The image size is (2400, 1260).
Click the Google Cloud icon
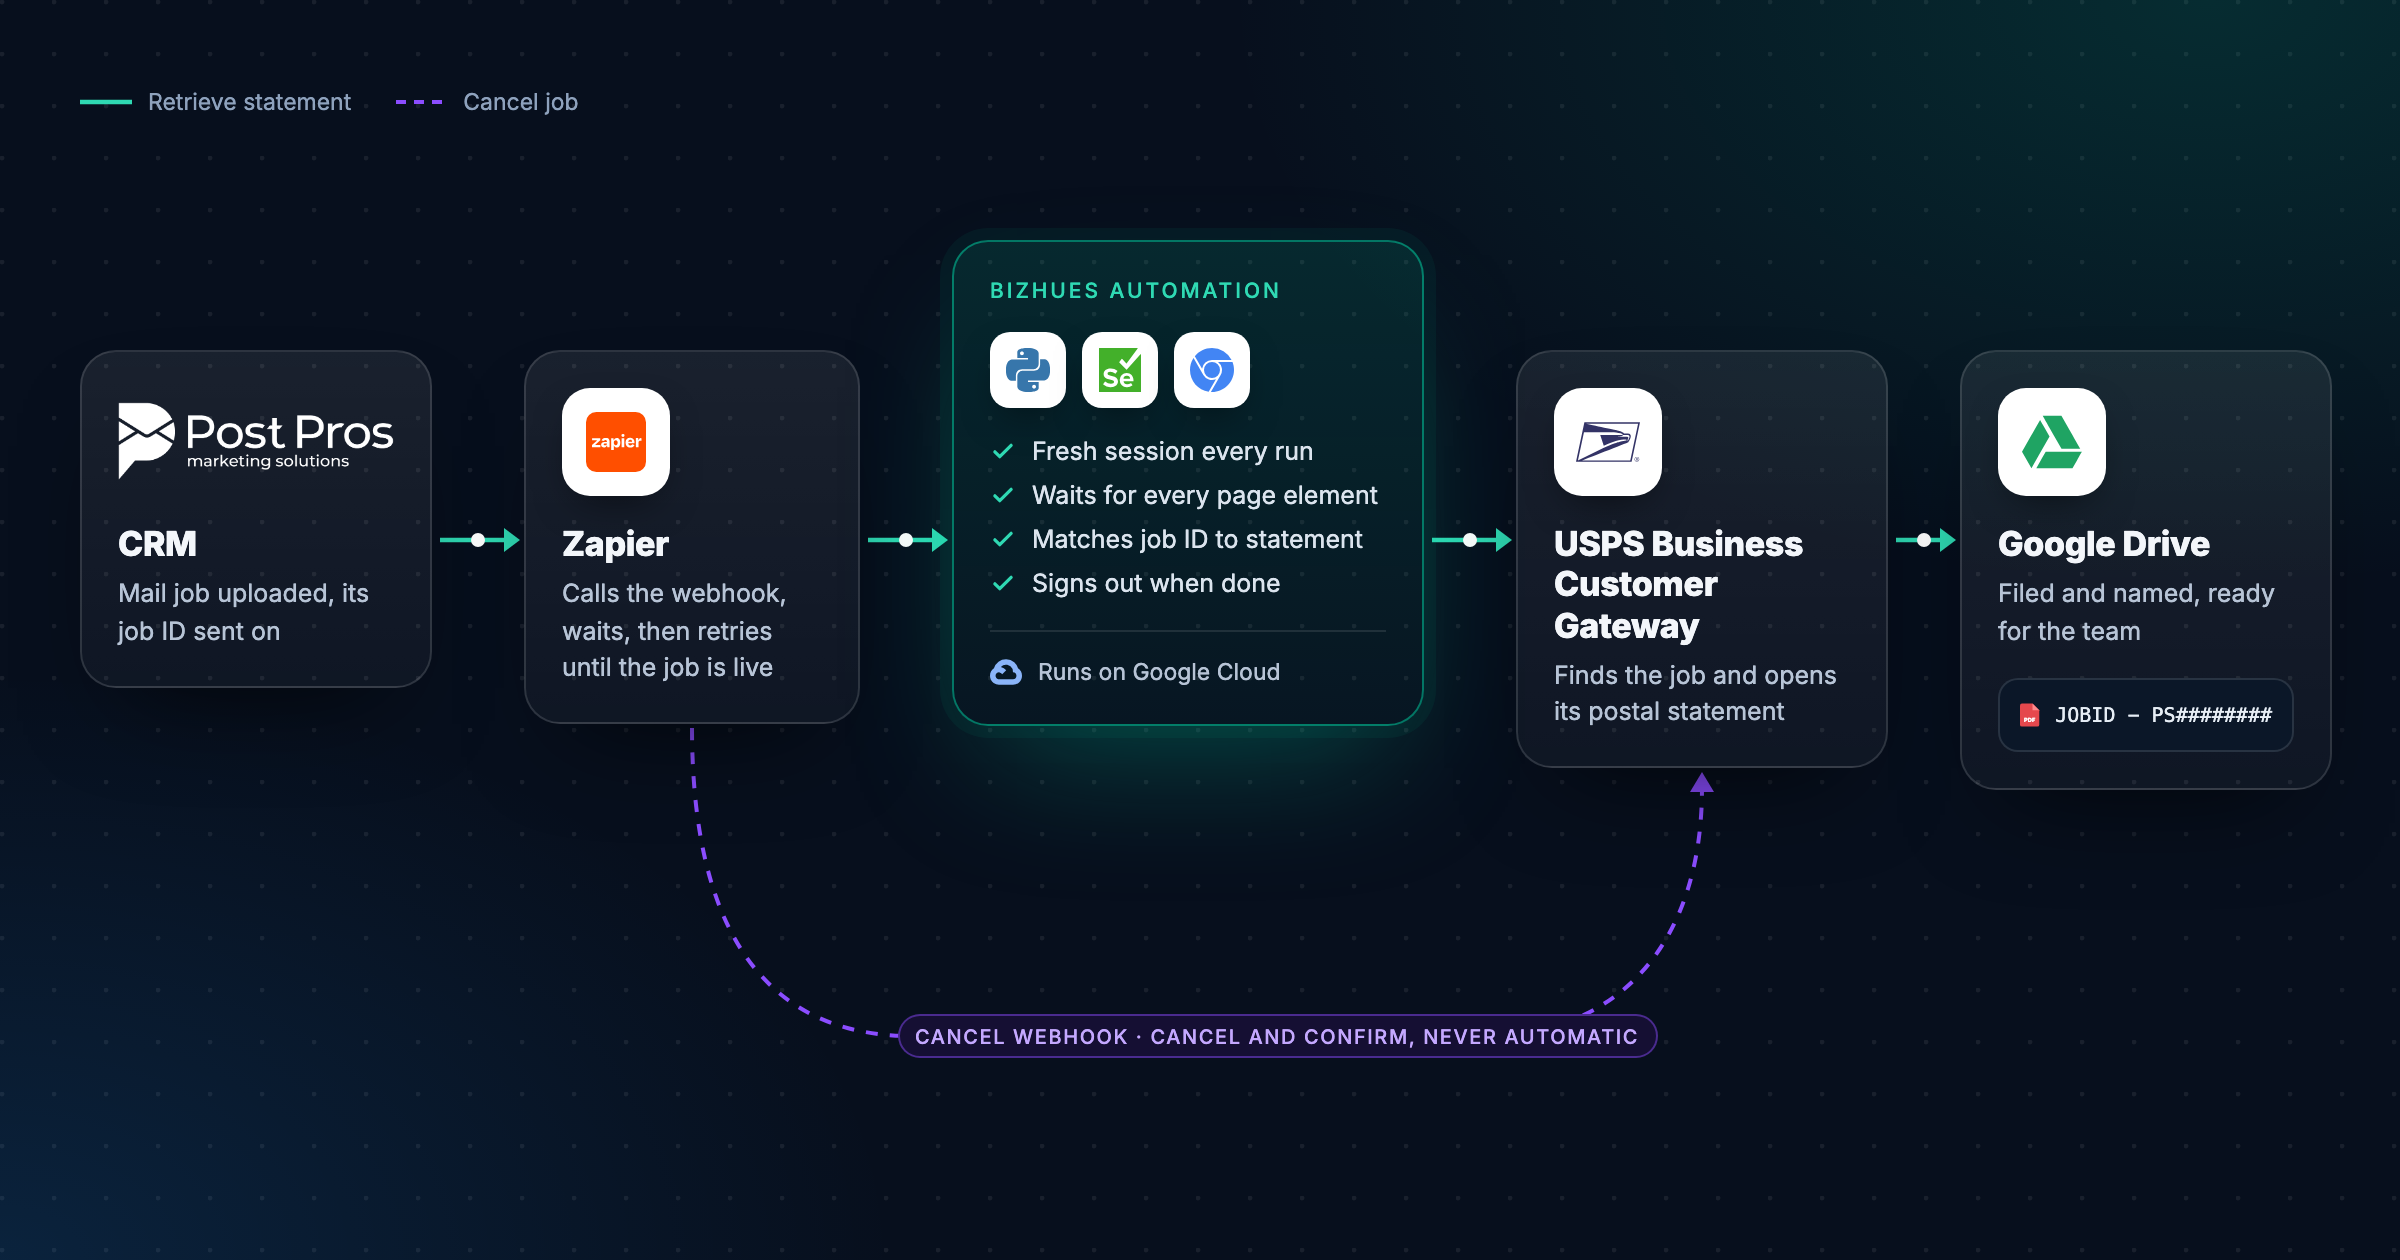pyautogui.click(x=1006, y=672)
